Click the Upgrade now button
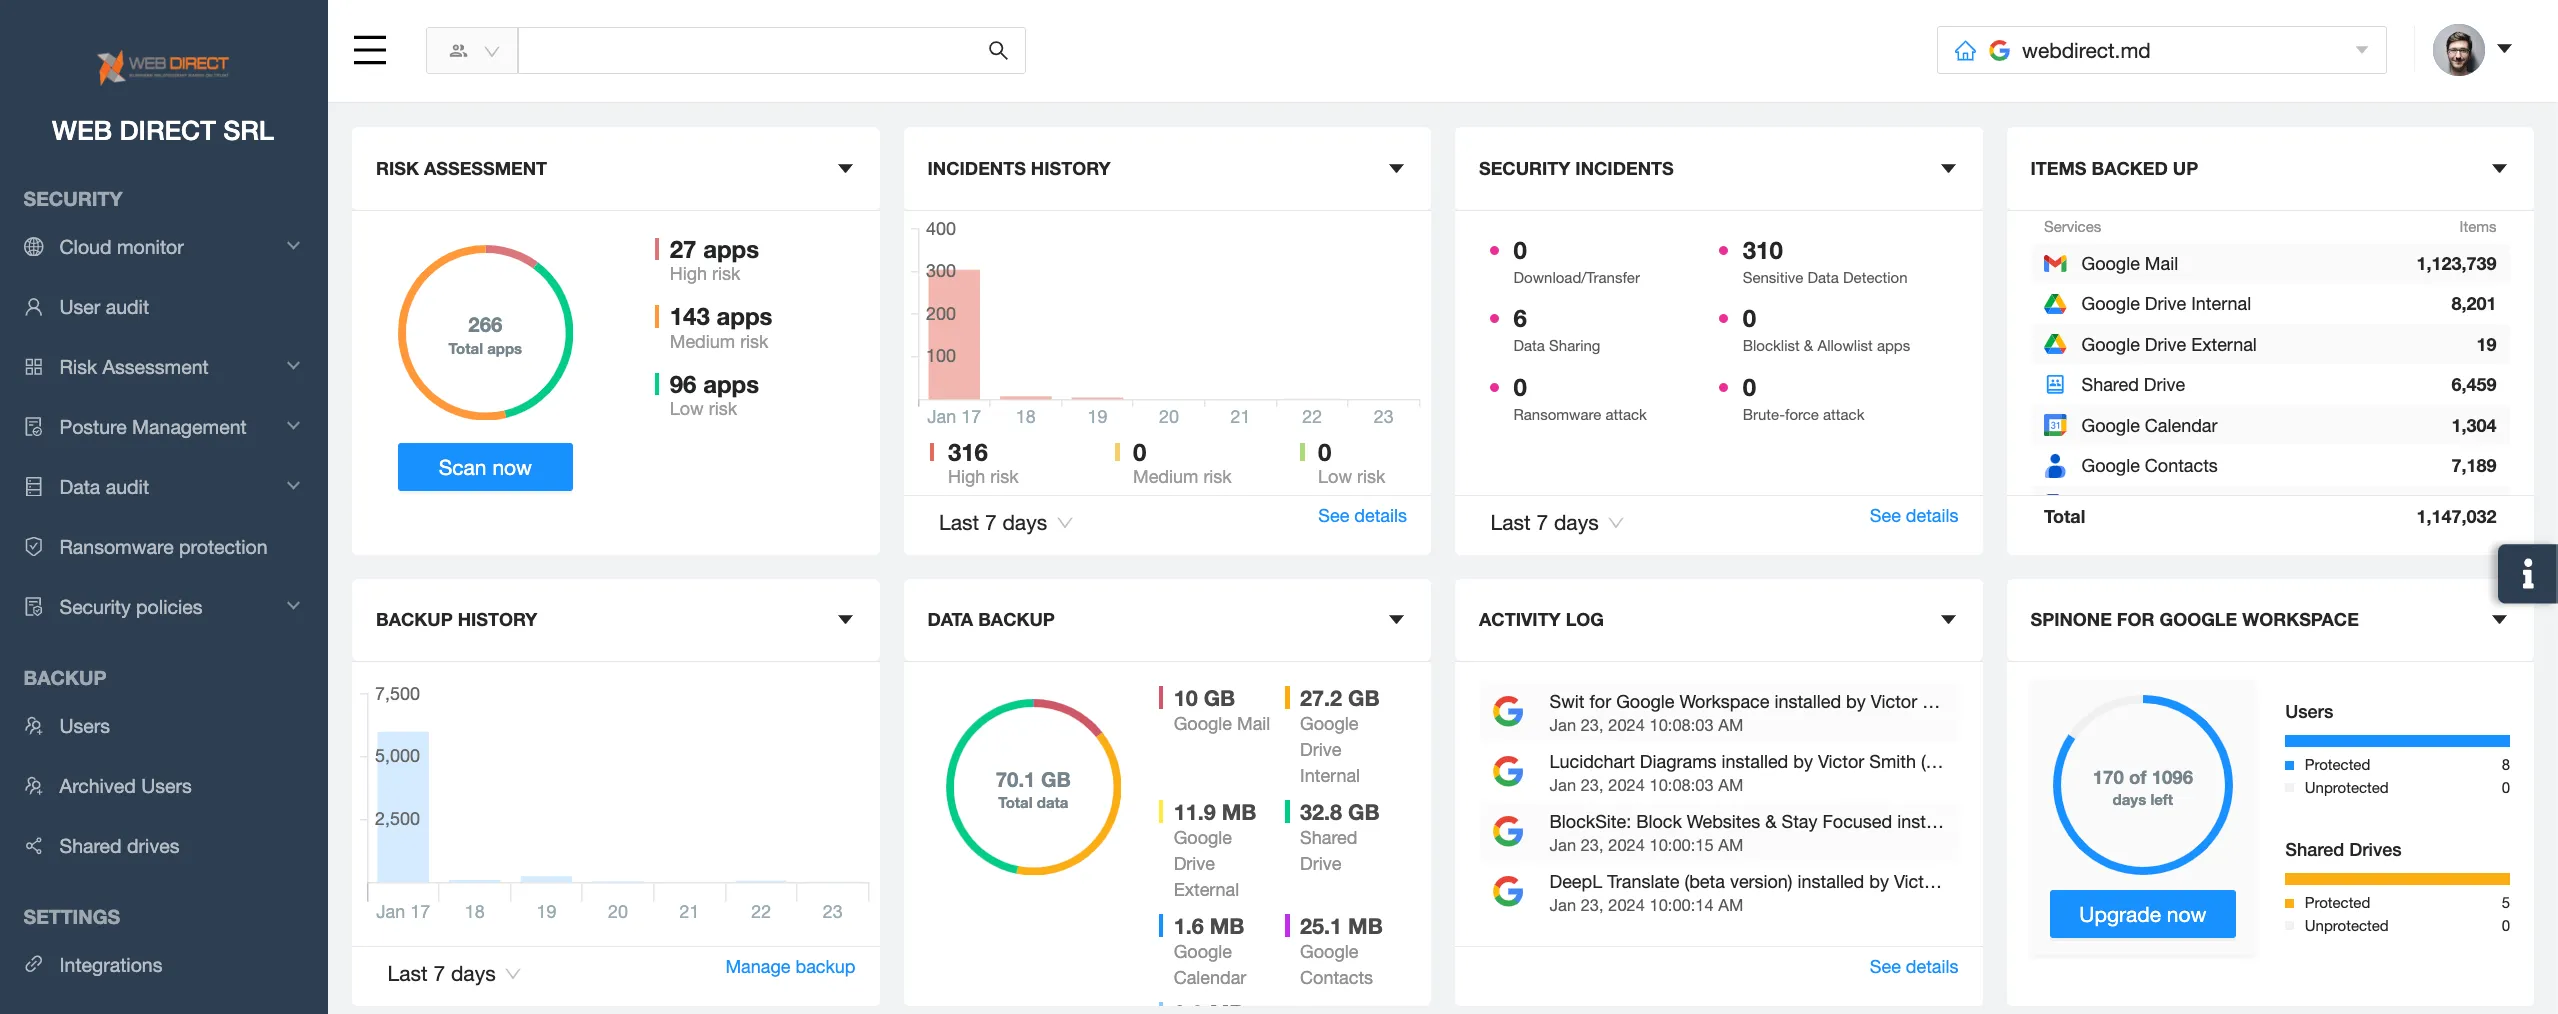The width and height of the screenshot is (2558, 1014). click(2142, 914)
